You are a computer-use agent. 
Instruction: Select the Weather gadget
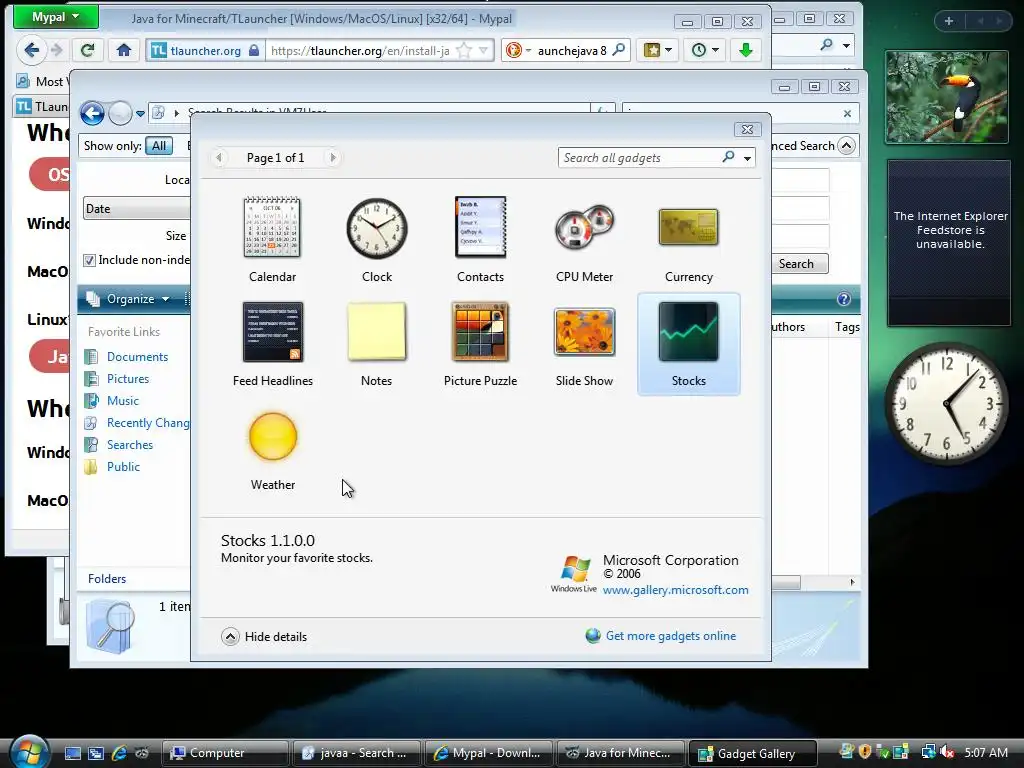coord(272,449)
